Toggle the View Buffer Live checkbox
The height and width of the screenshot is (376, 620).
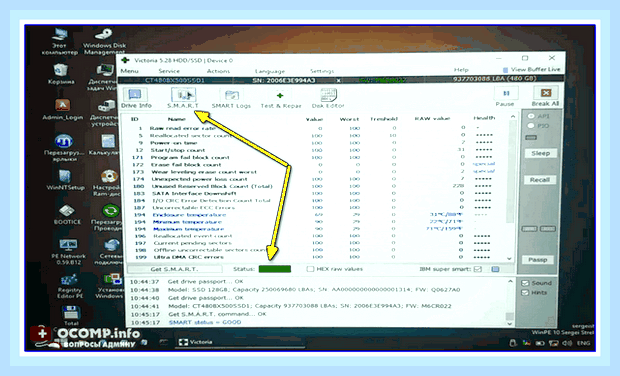tap(505, 70)
